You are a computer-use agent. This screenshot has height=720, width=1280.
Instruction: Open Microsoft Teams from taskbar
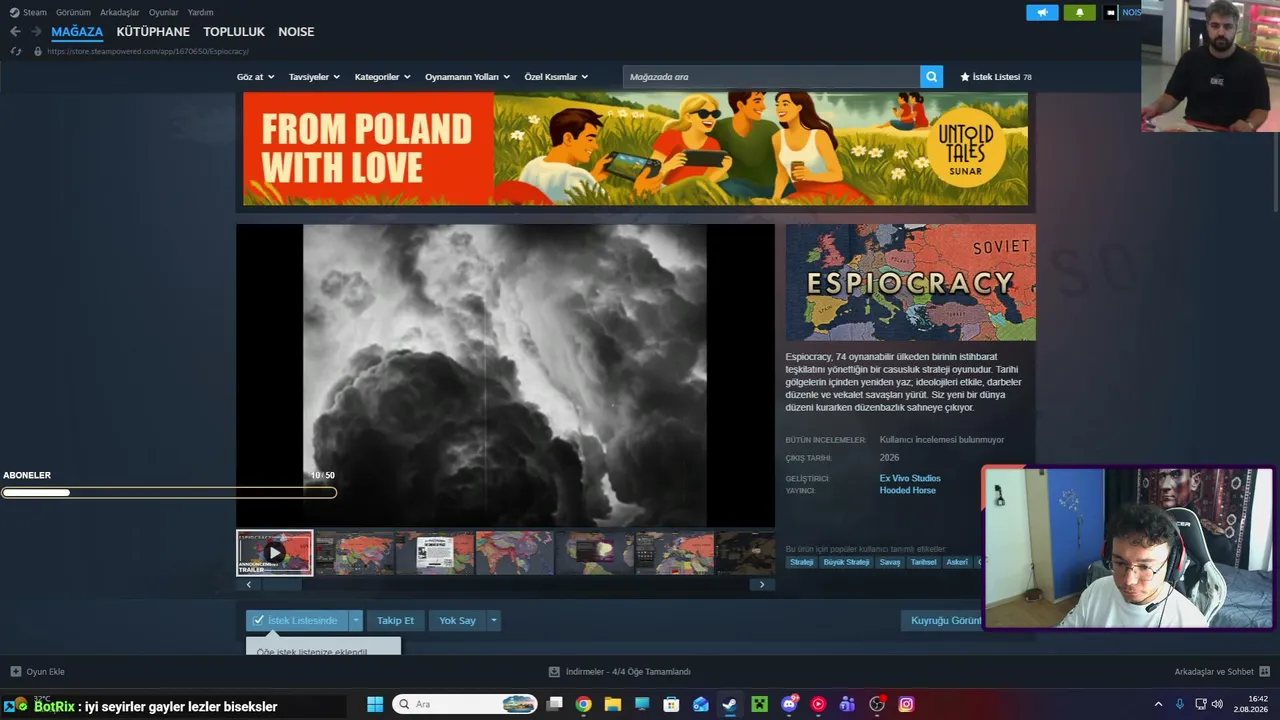pyautogui.click(x=848, y=704)
